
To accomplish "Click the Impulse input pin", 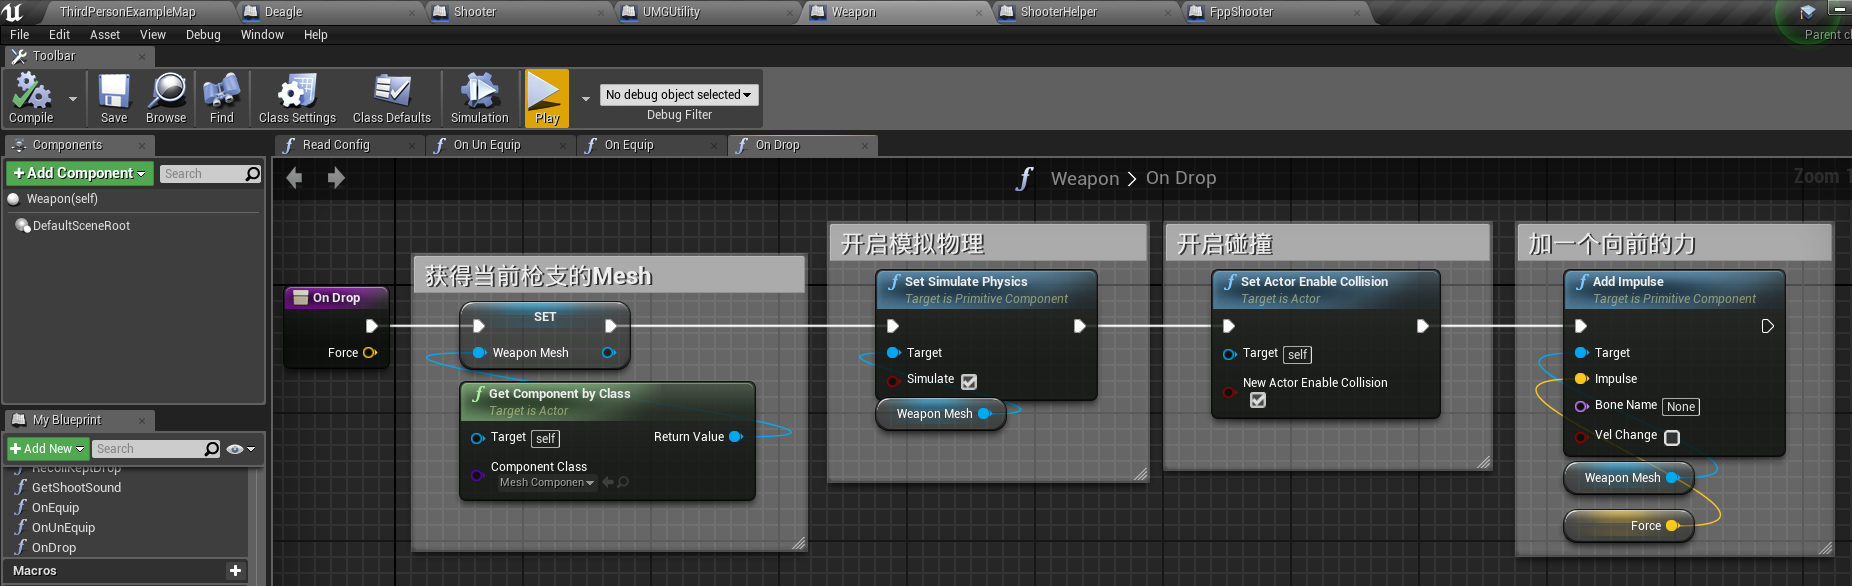I will pos(1581,379).
